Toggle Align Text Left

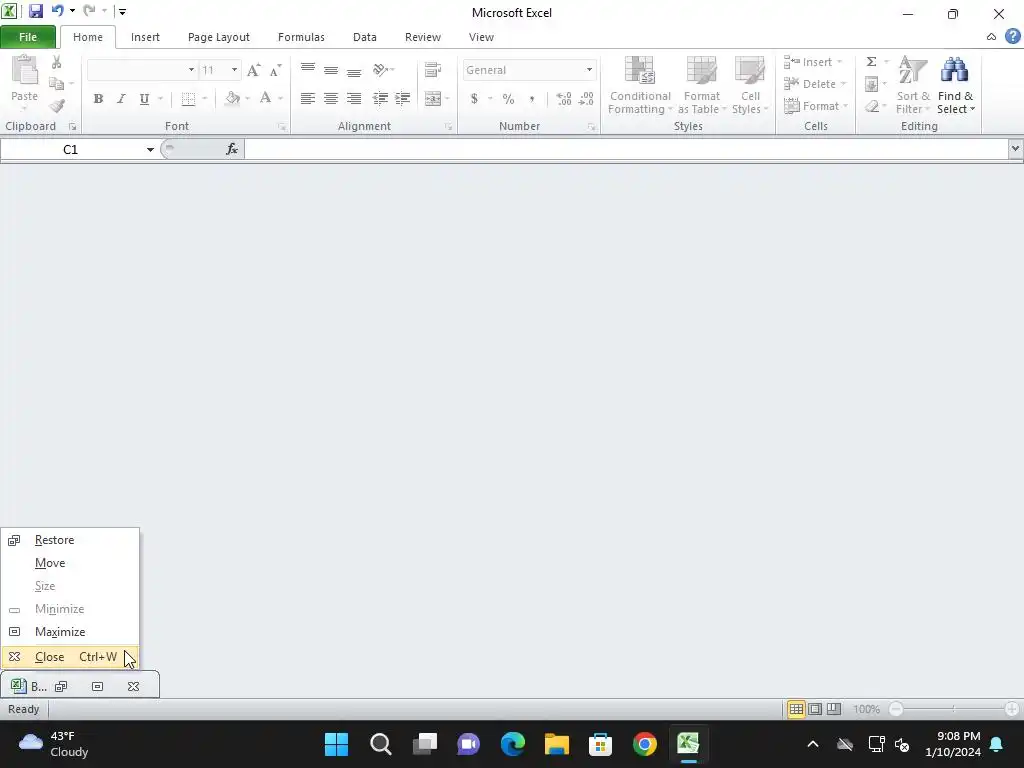pyautogui.click(x=308, y=99)
